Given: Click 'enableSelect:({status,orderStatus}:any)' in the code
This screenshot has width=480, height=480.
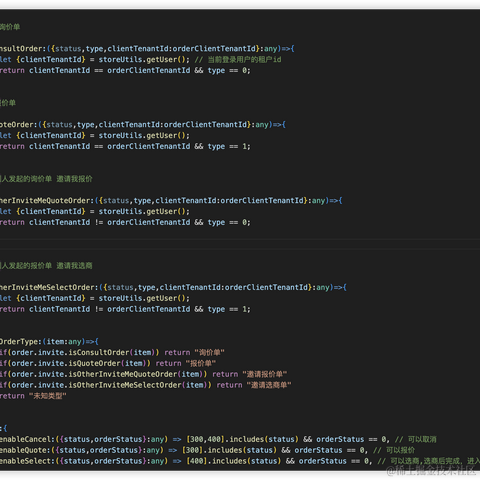Looking at the screenshot, I should [84, 461].
